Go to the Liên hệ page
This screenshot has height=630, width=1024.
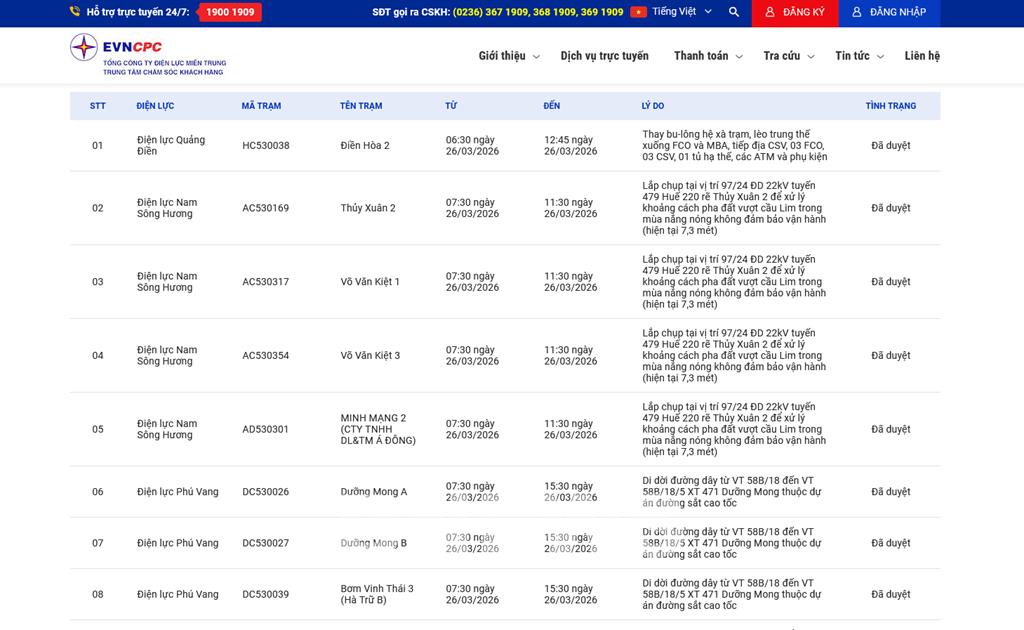[922, 56]
